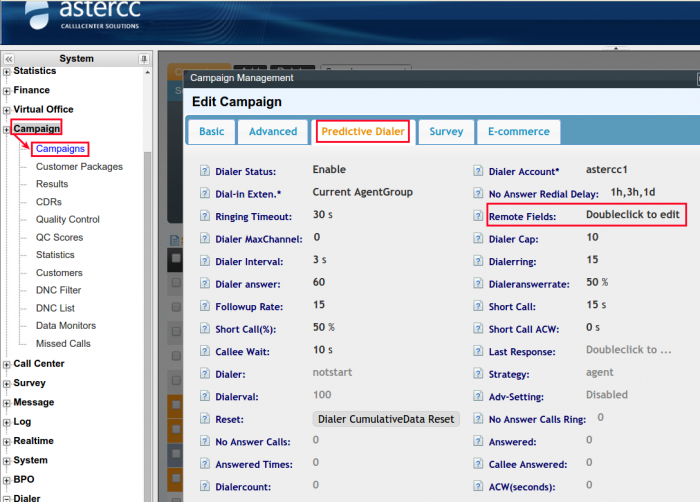Screen dimensions: 700x502
Task: Open Customer Packages in sidebar
Action: 79,167
